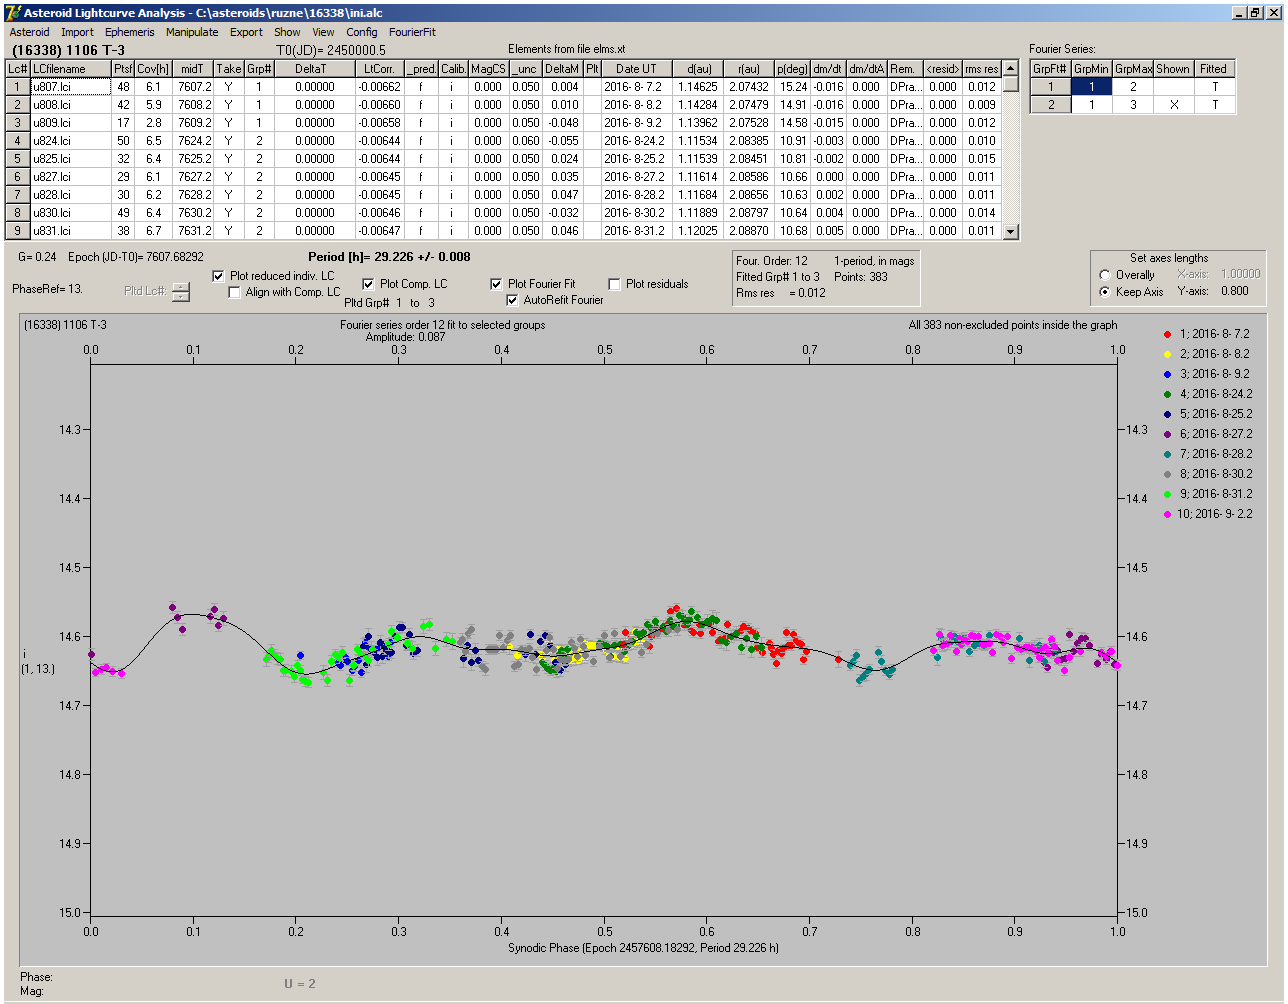Select file u809.lci in the table

71,123
